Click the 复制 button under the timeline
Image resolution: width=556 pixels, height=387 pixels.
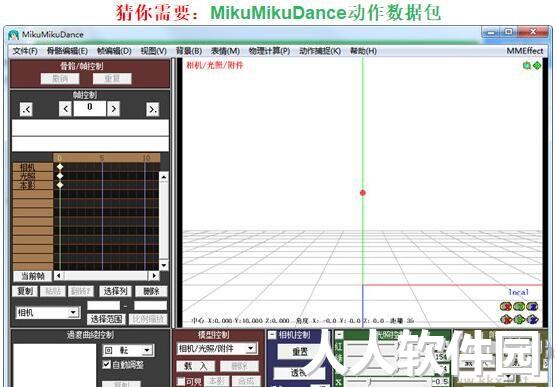click(x=25, y=291)
